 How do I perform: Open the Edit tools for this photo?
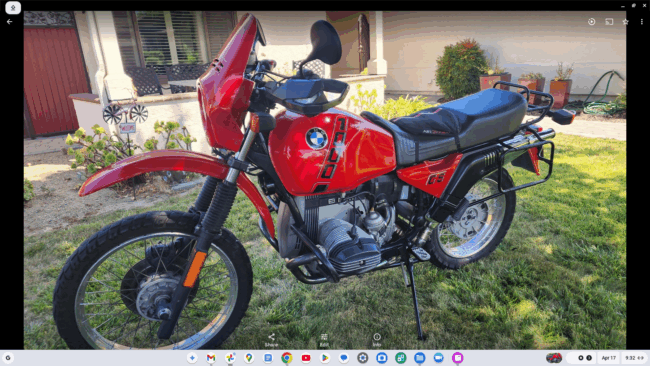324,339
